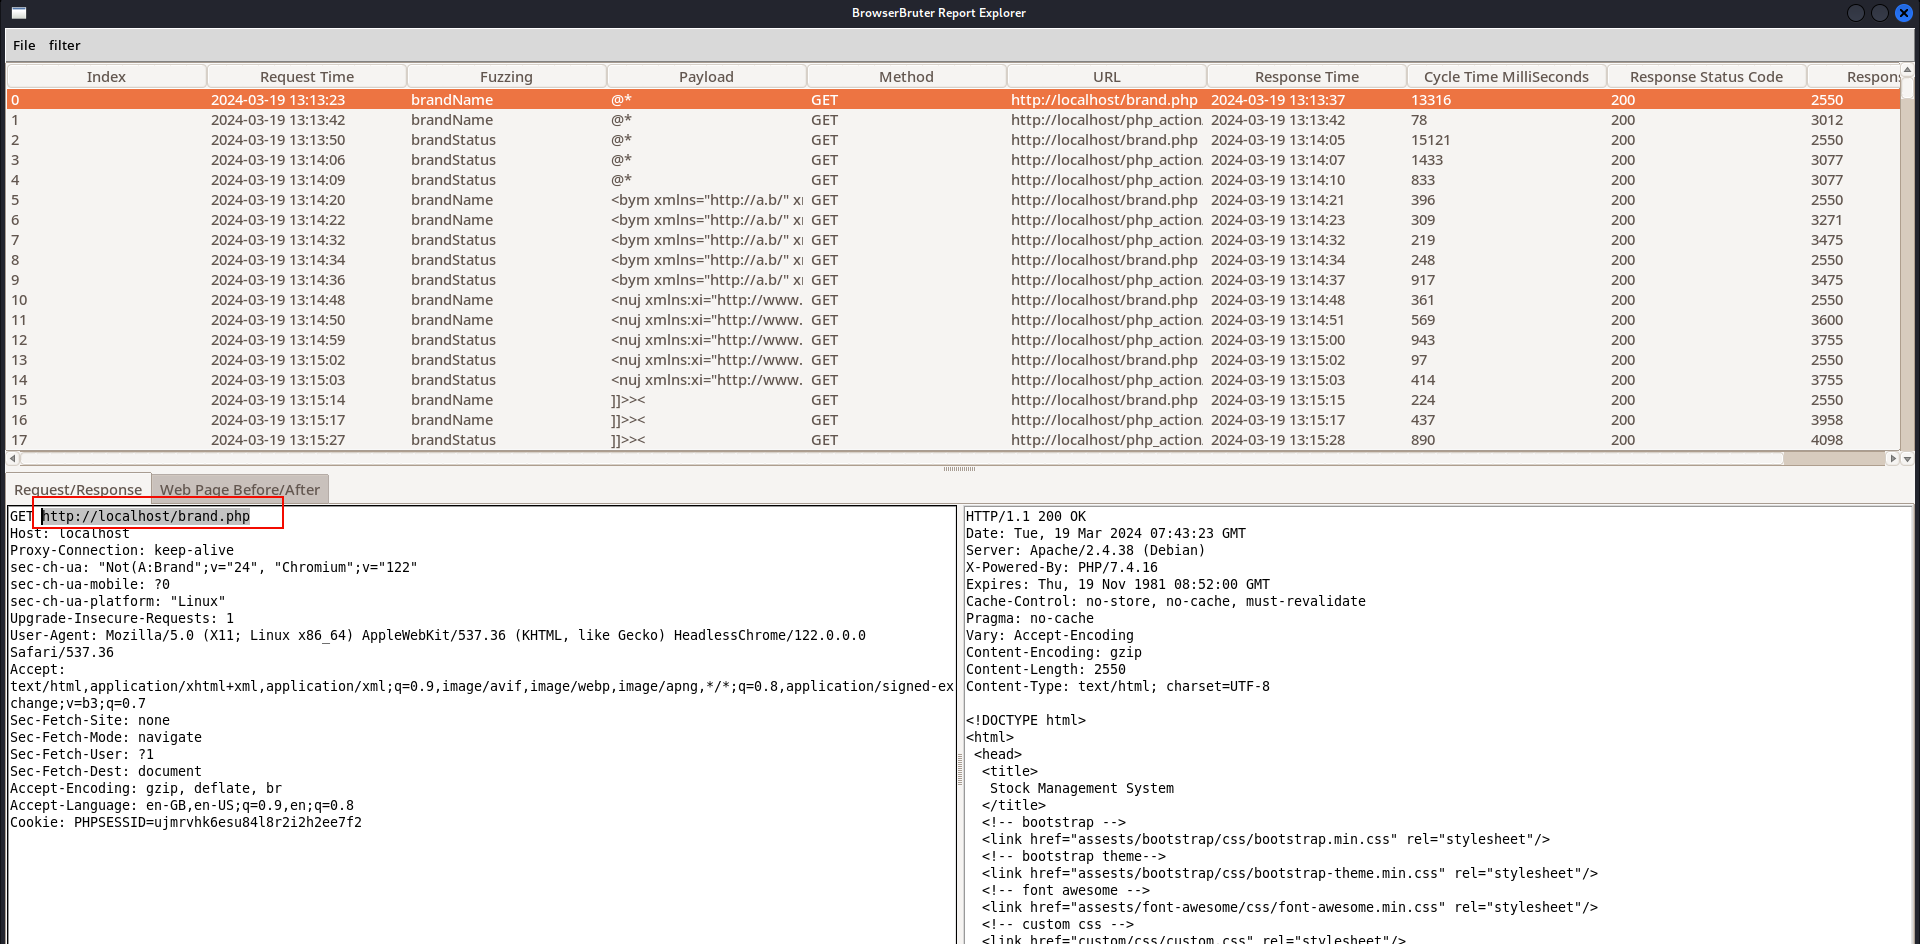Screen dimensions: 1920x944
Task: Click Content-Length: 2550 response header
Action: (x=1046, y=669)
